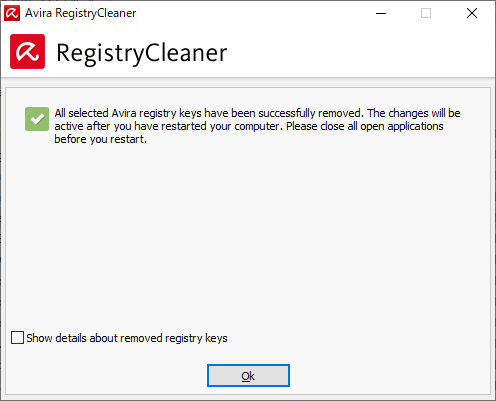
Task: Tick the Show details checkbox box
Action: (17, 337)
